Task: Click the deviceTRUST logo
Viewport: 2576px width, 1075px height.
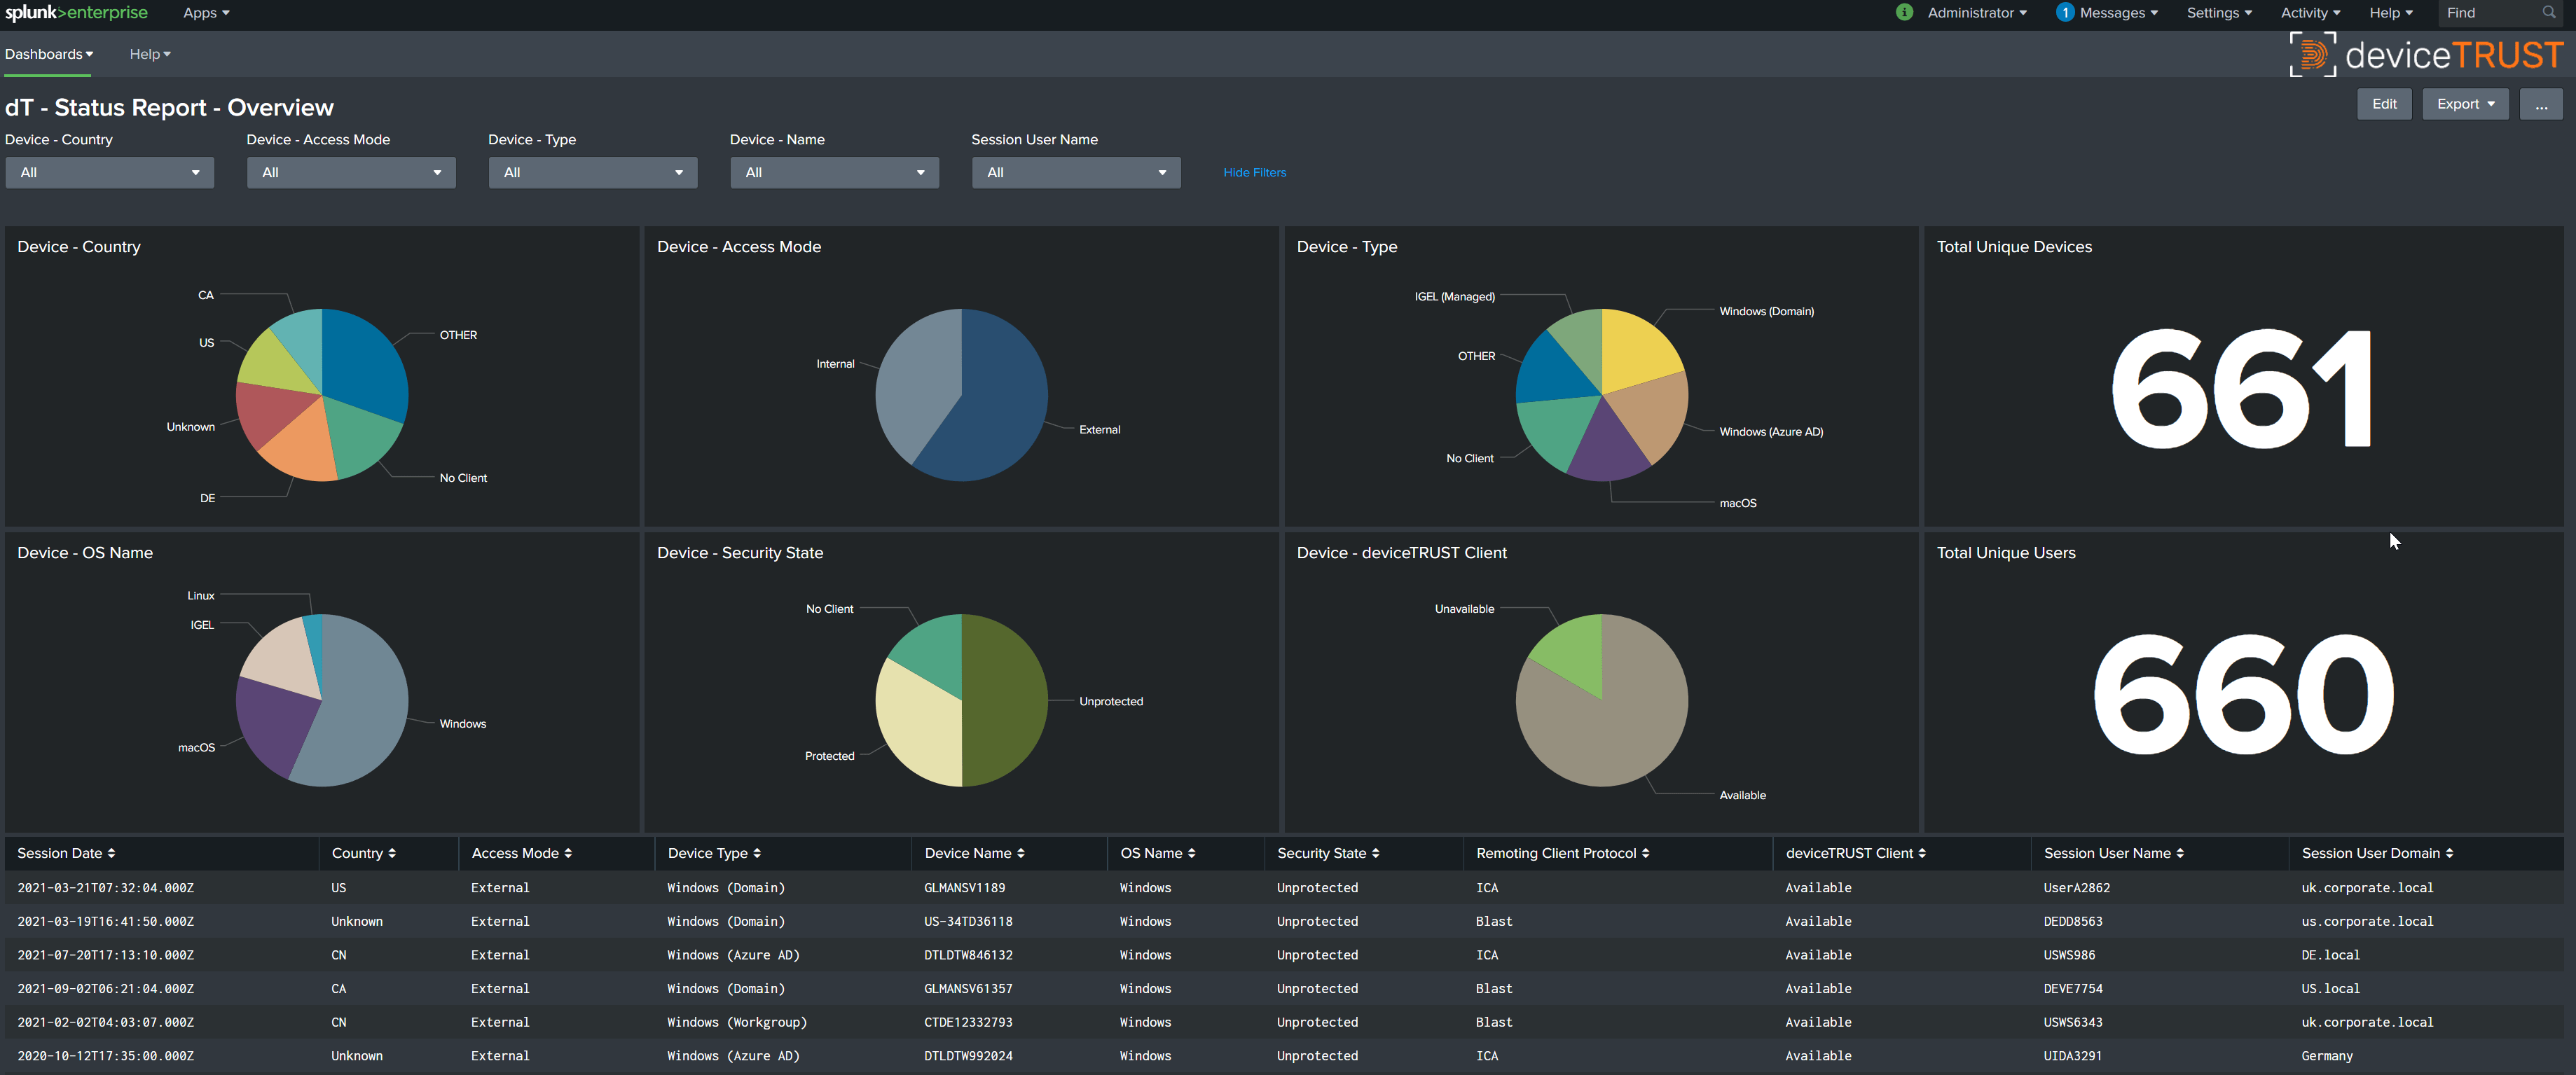Action: tap(2427, 54)
